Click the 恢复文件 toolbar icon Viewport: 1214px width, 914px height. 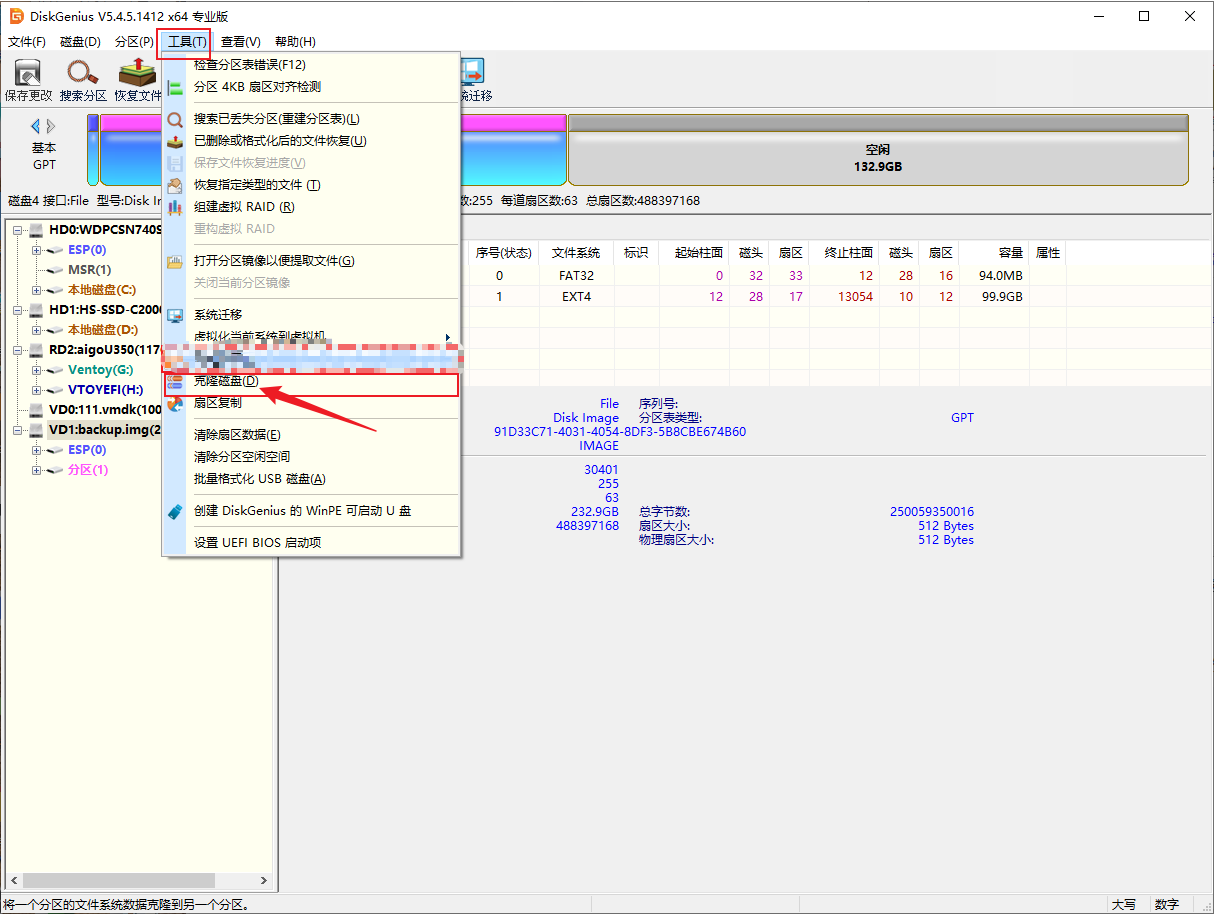pos(137,73)
